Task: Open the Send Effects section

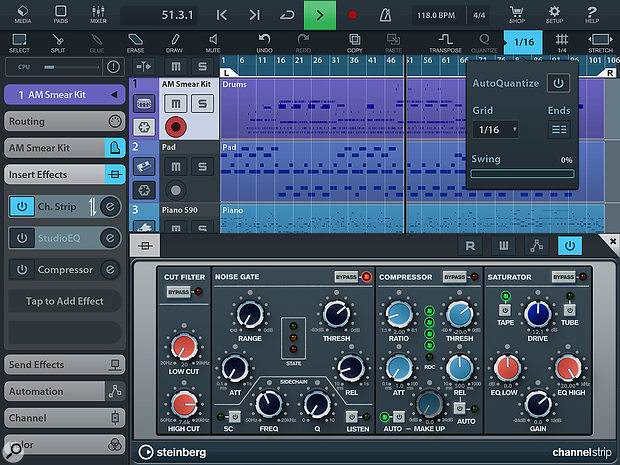Action: pos(65,365)
